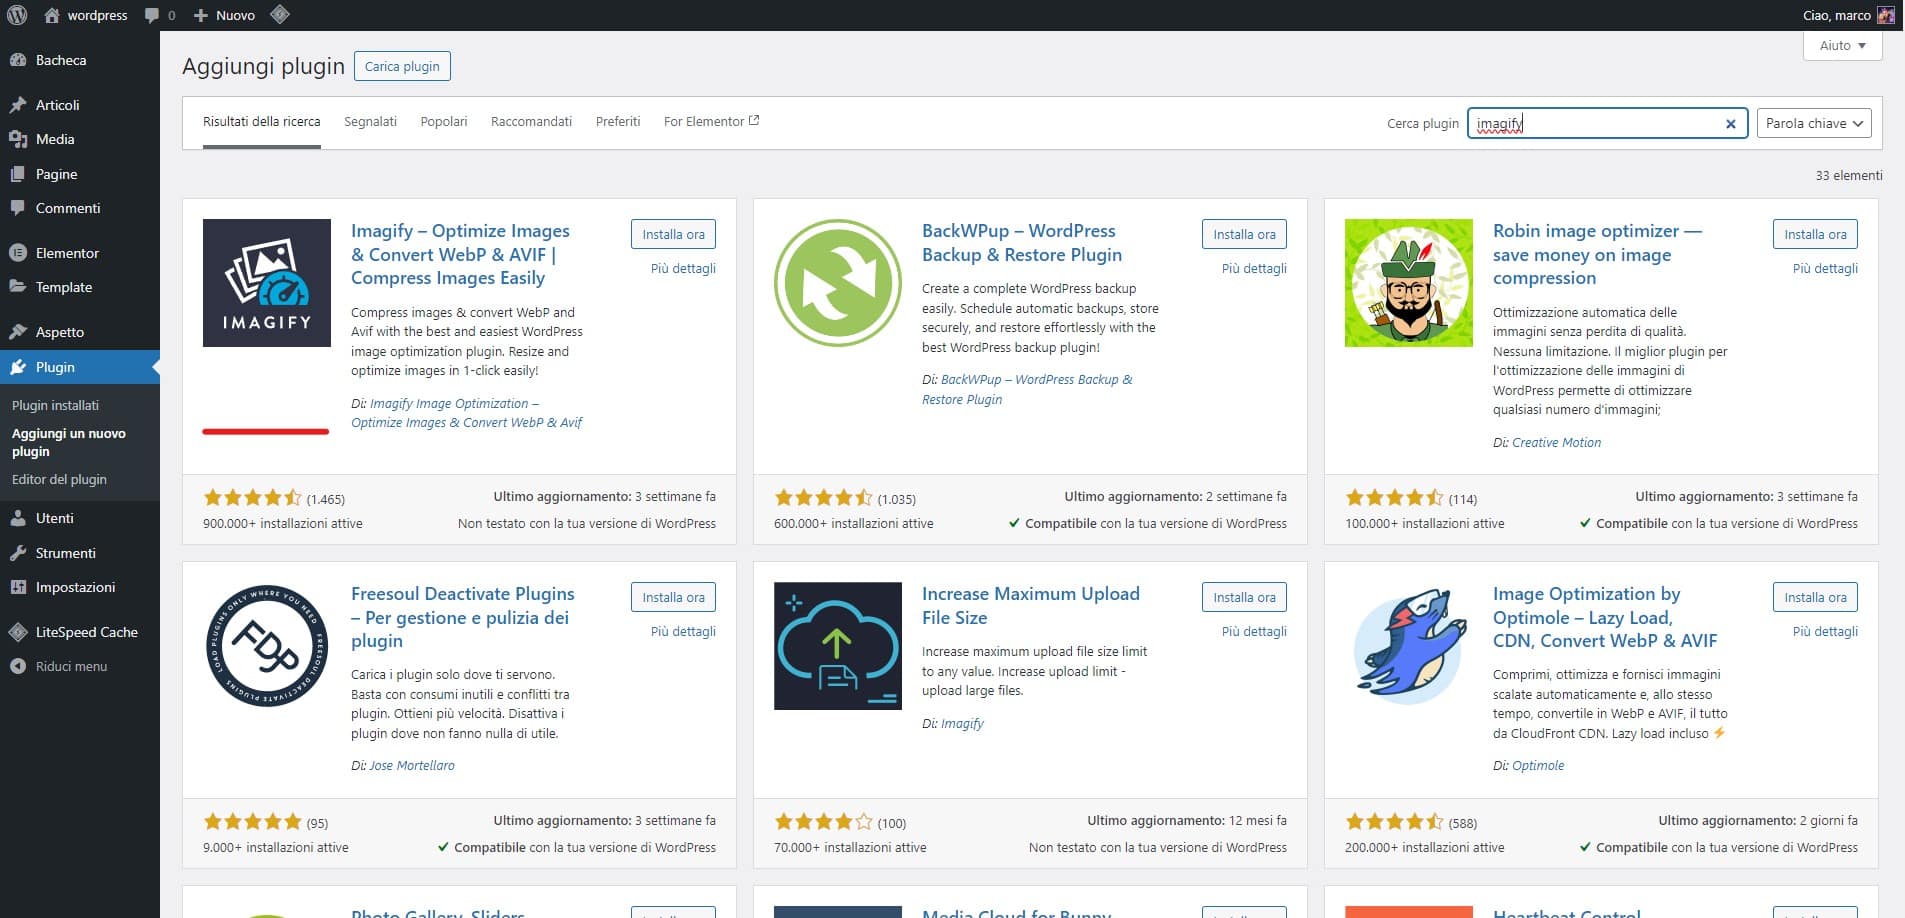The image size is (1905, 918).
Task: Open the Nuovo add-new menu
Action: (224, 15)
